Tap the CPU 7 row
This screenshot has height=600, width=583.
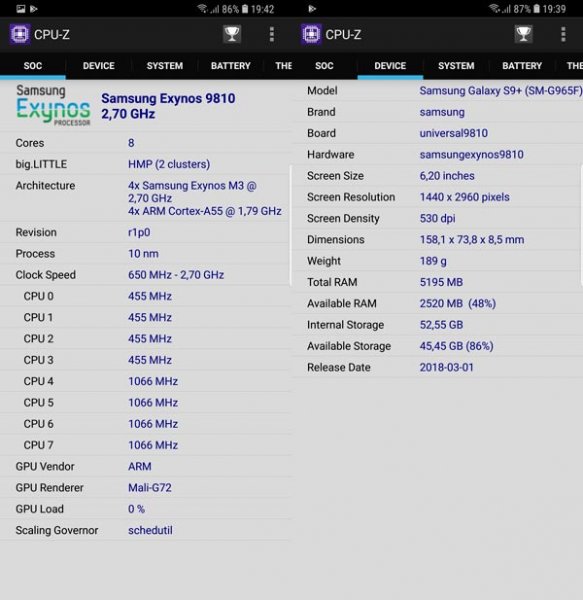point(145,445)
